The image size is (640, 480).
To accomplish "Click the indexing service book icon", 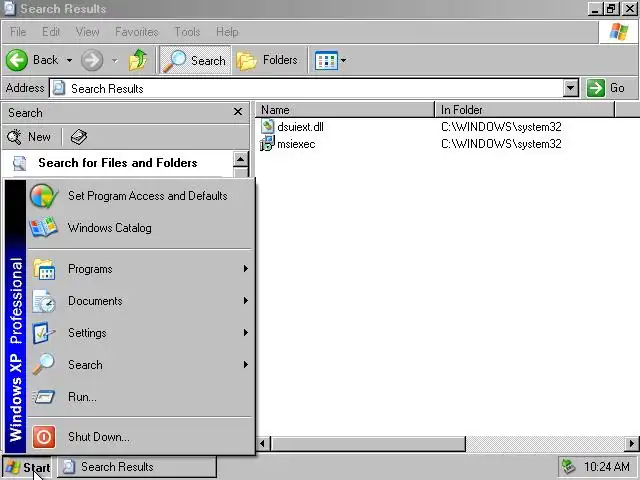I will pos(78,137).
